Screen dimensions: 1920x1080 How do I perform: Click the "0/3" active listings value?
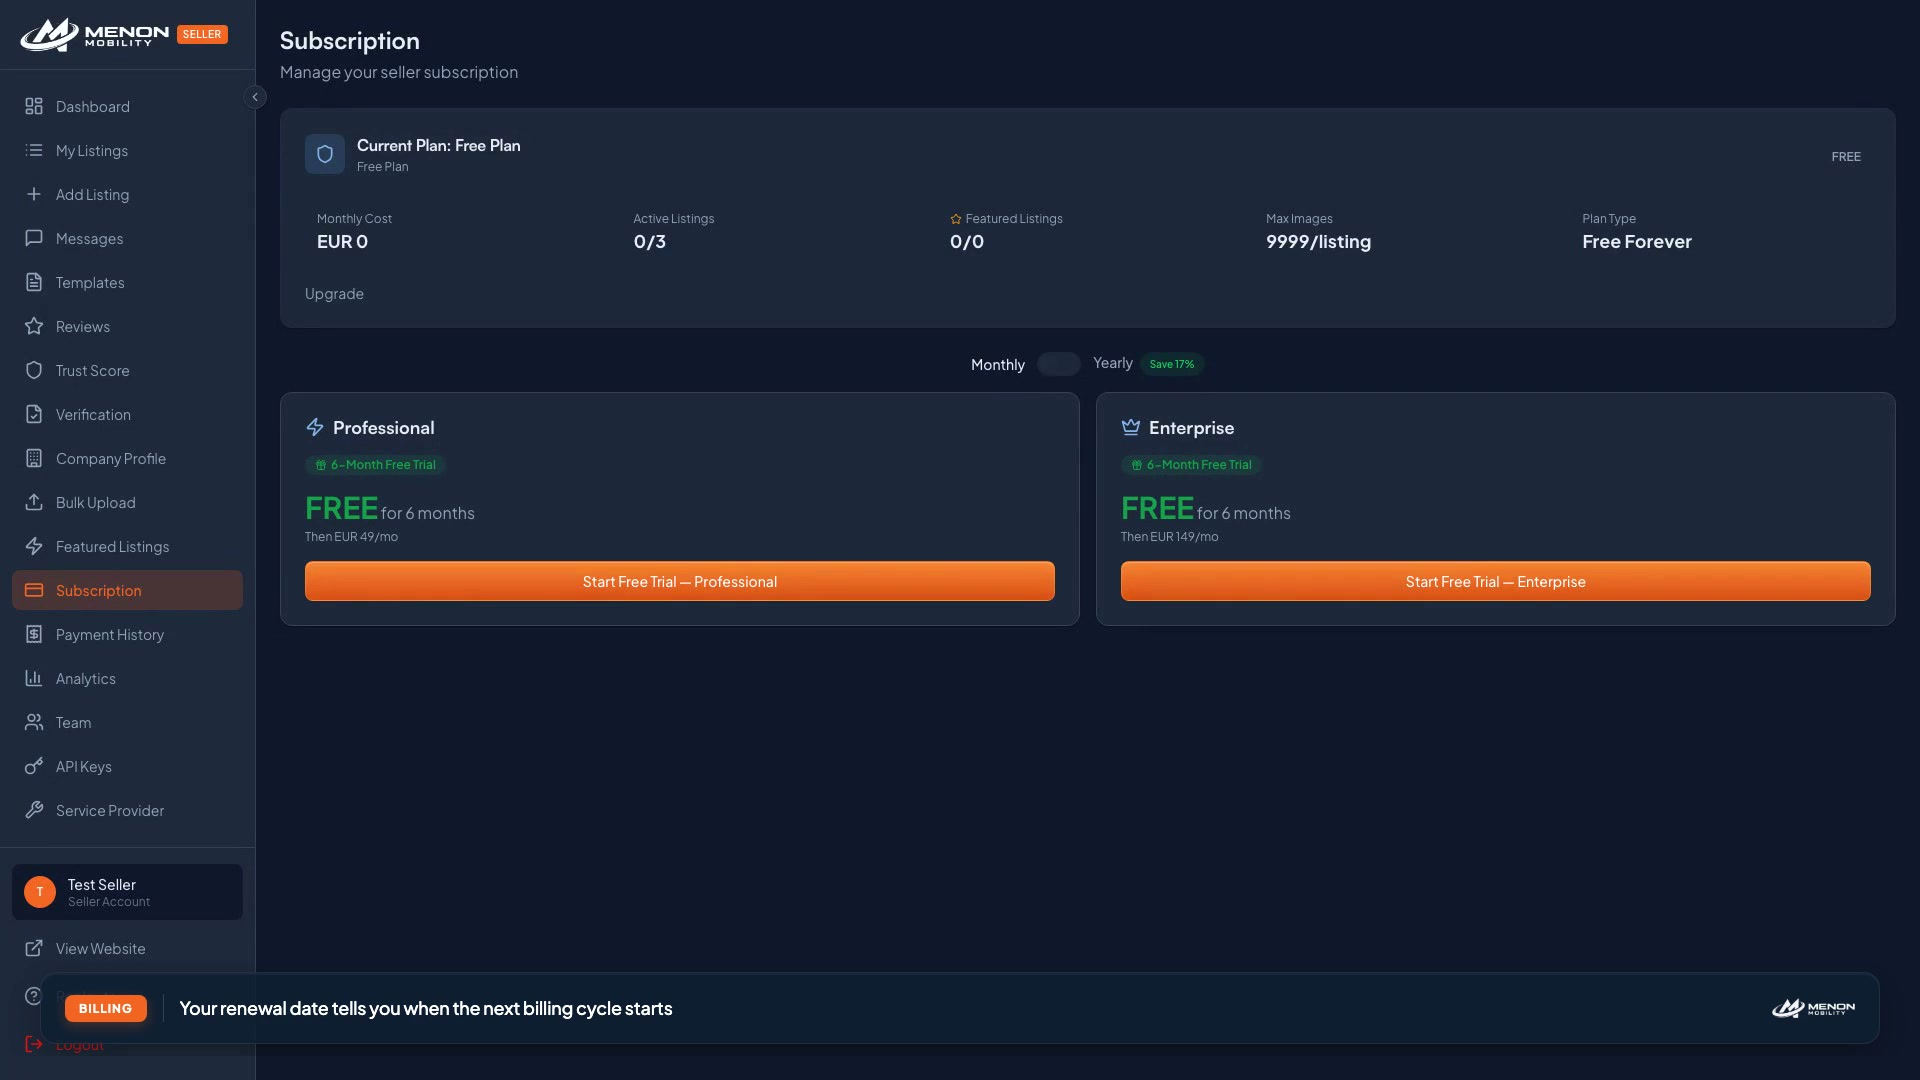(649, 242)
